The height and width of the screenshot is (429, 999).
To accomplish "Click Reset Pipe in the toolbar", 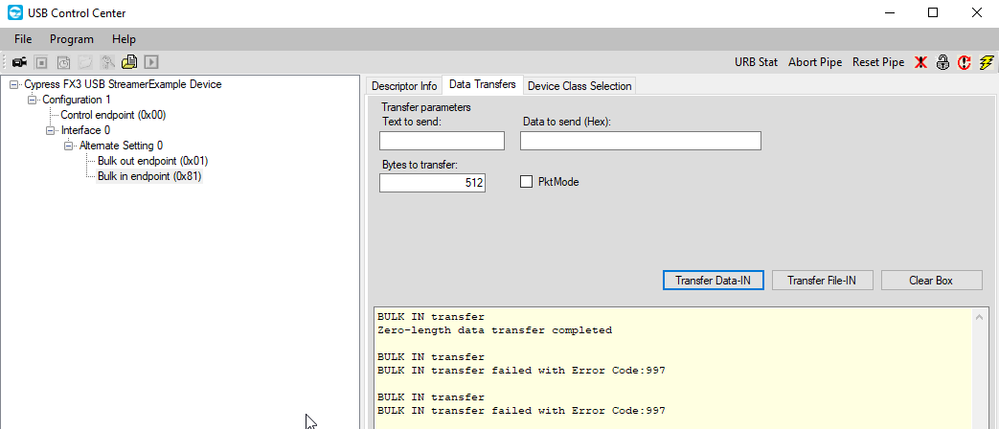I will pyautogui.click(x=878, y=62).
